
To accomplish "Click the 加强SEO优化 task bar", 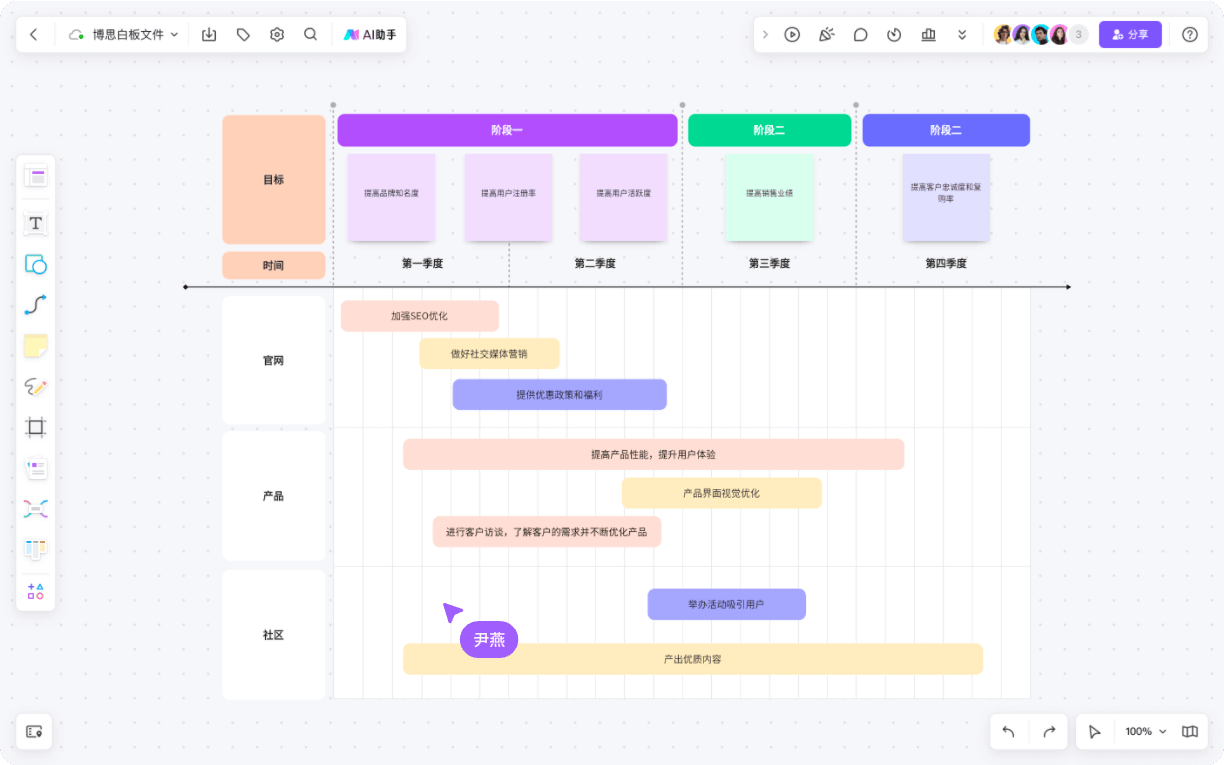I will click(x=419, y=316).
